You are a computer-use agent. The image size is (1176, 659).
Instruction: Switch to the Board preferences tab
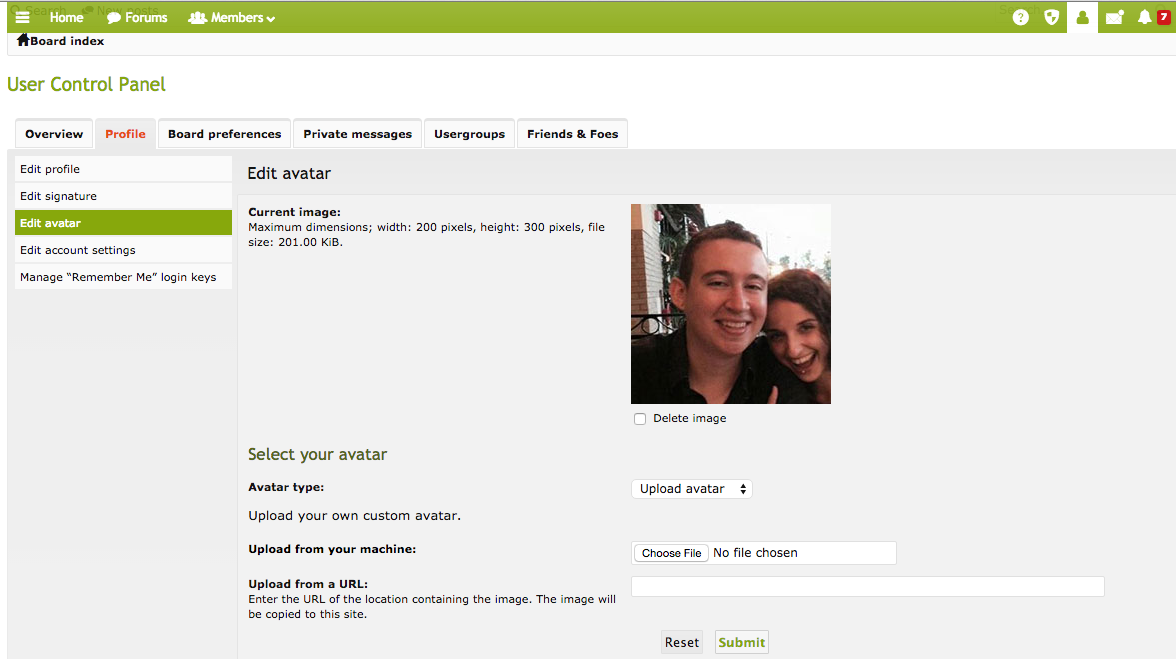(x=224, y=134)
